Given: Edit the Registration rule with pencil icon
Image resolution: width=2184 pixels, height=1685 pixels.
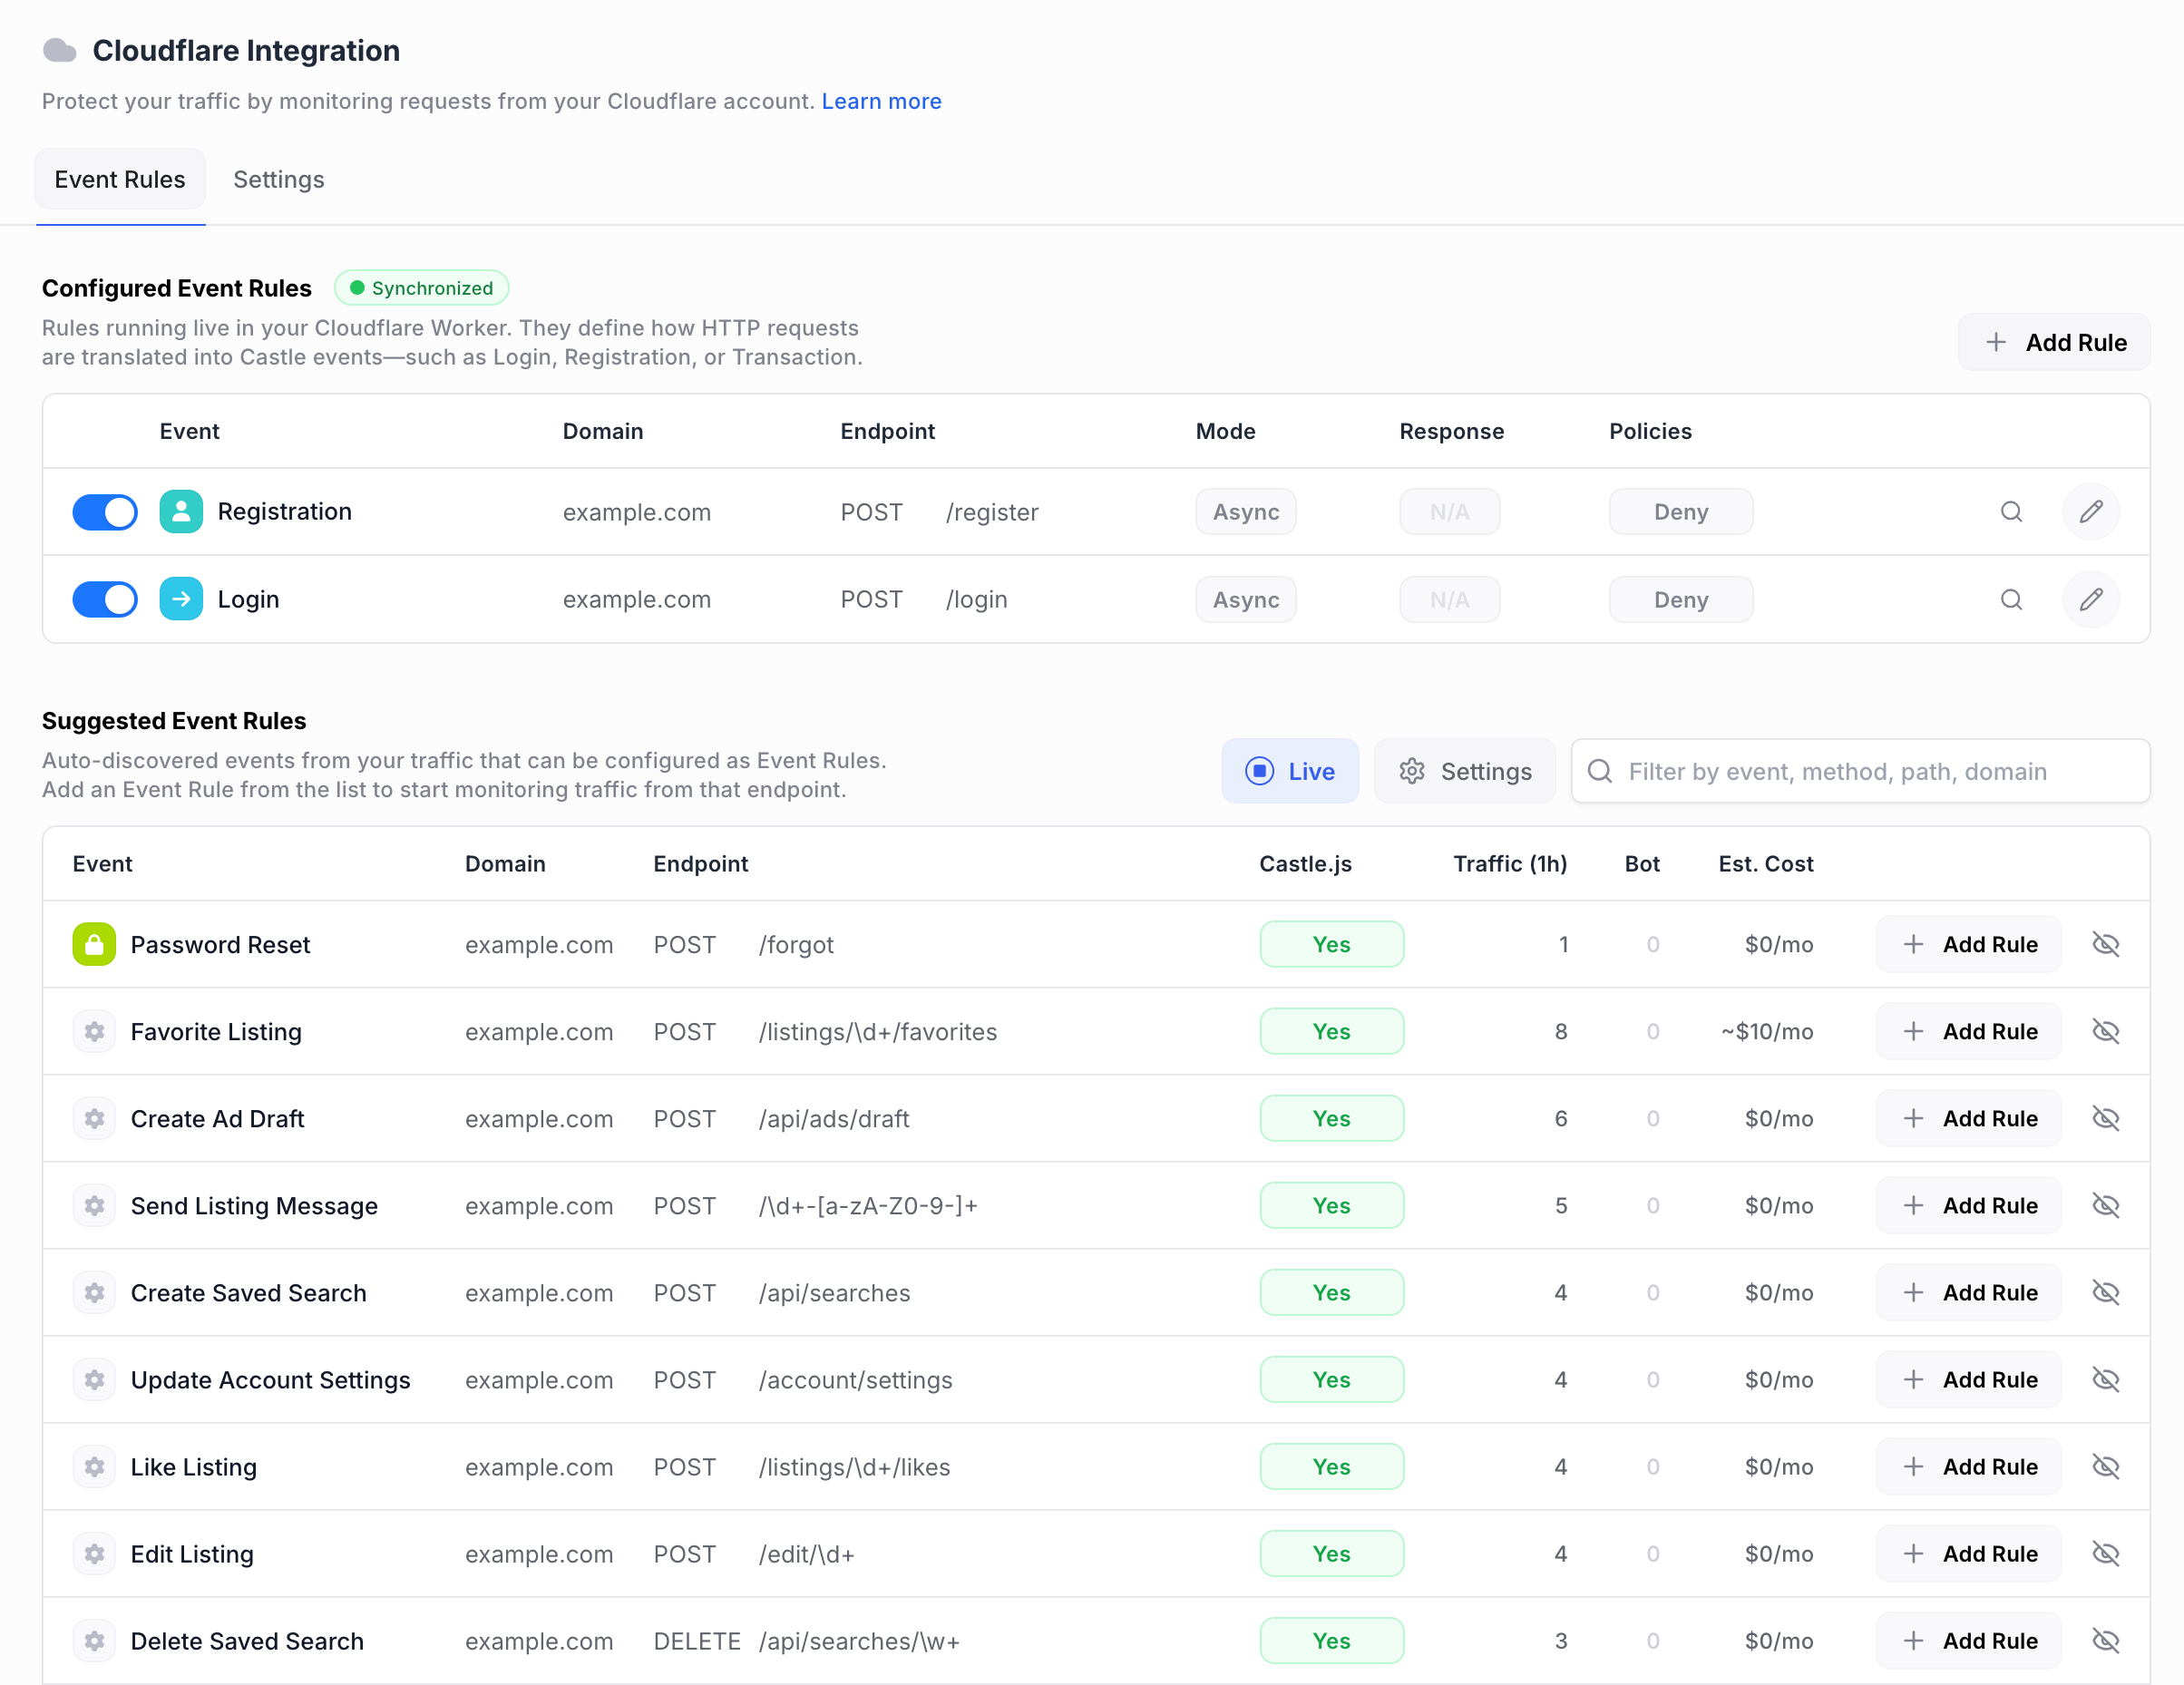Looking at the screenshot, I should (2091, 512).
